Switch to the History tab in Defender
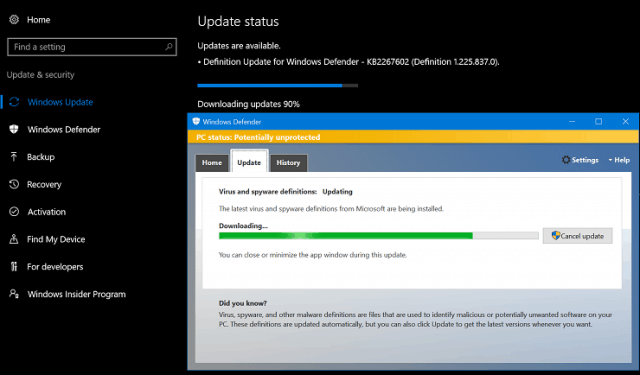The width and height of the screenshot is (640, 375). coord(288,163)
